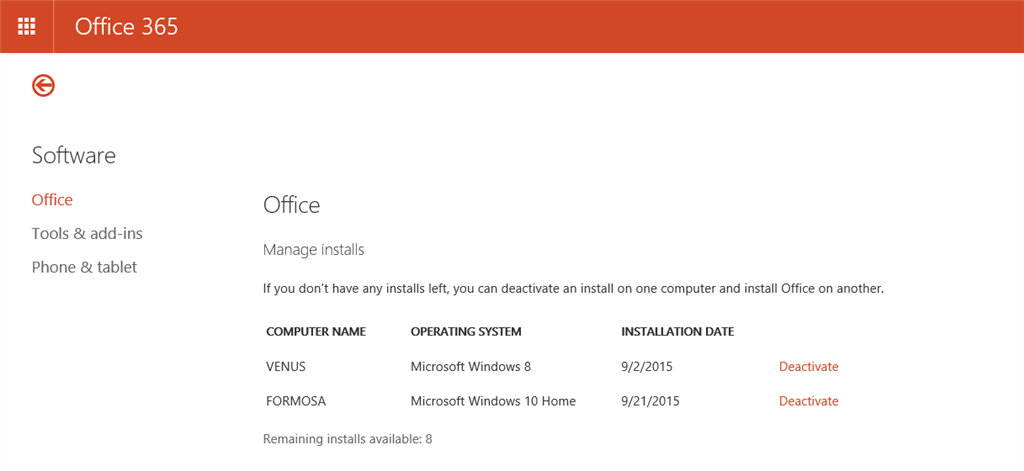Click the back arrow icon
This screenshot has height=471, width=1024.
point(43,85)
